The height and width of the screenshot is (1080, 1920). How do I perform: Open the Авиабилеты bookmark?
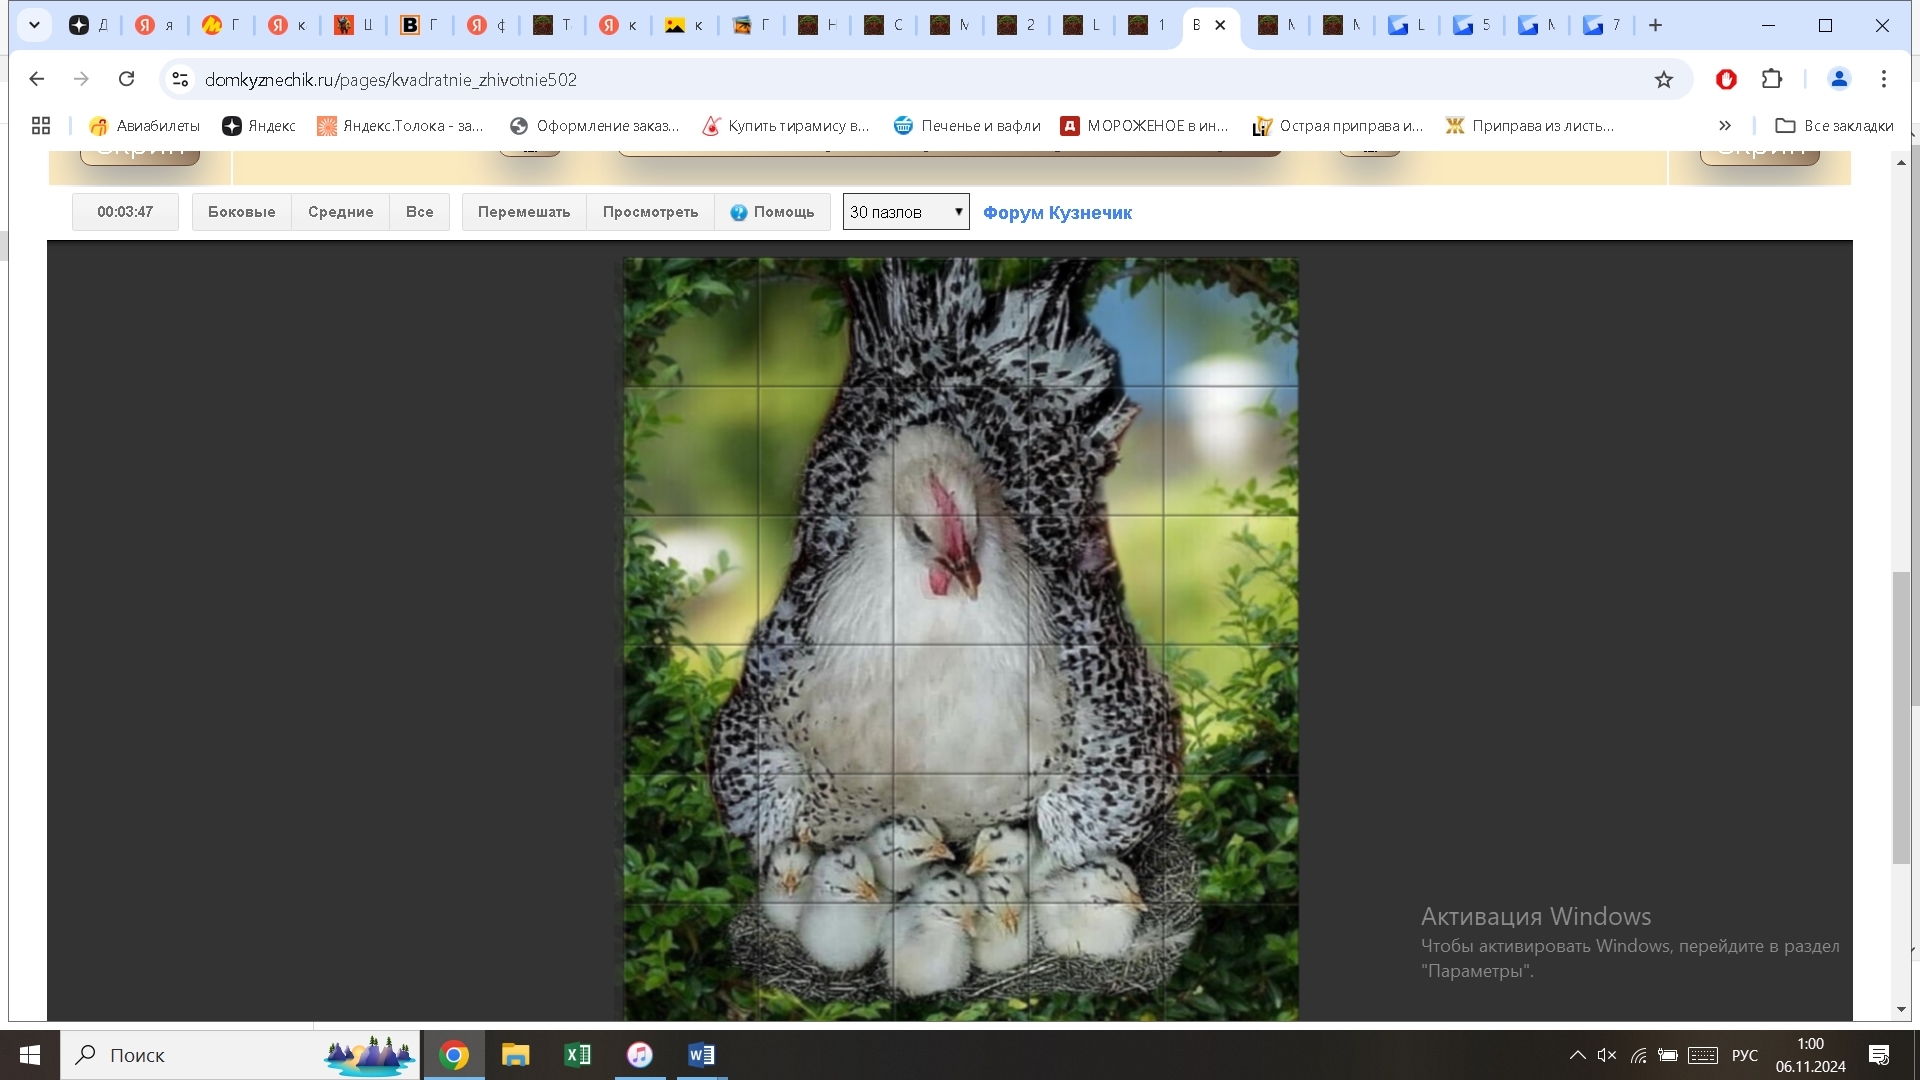(144, 125)
